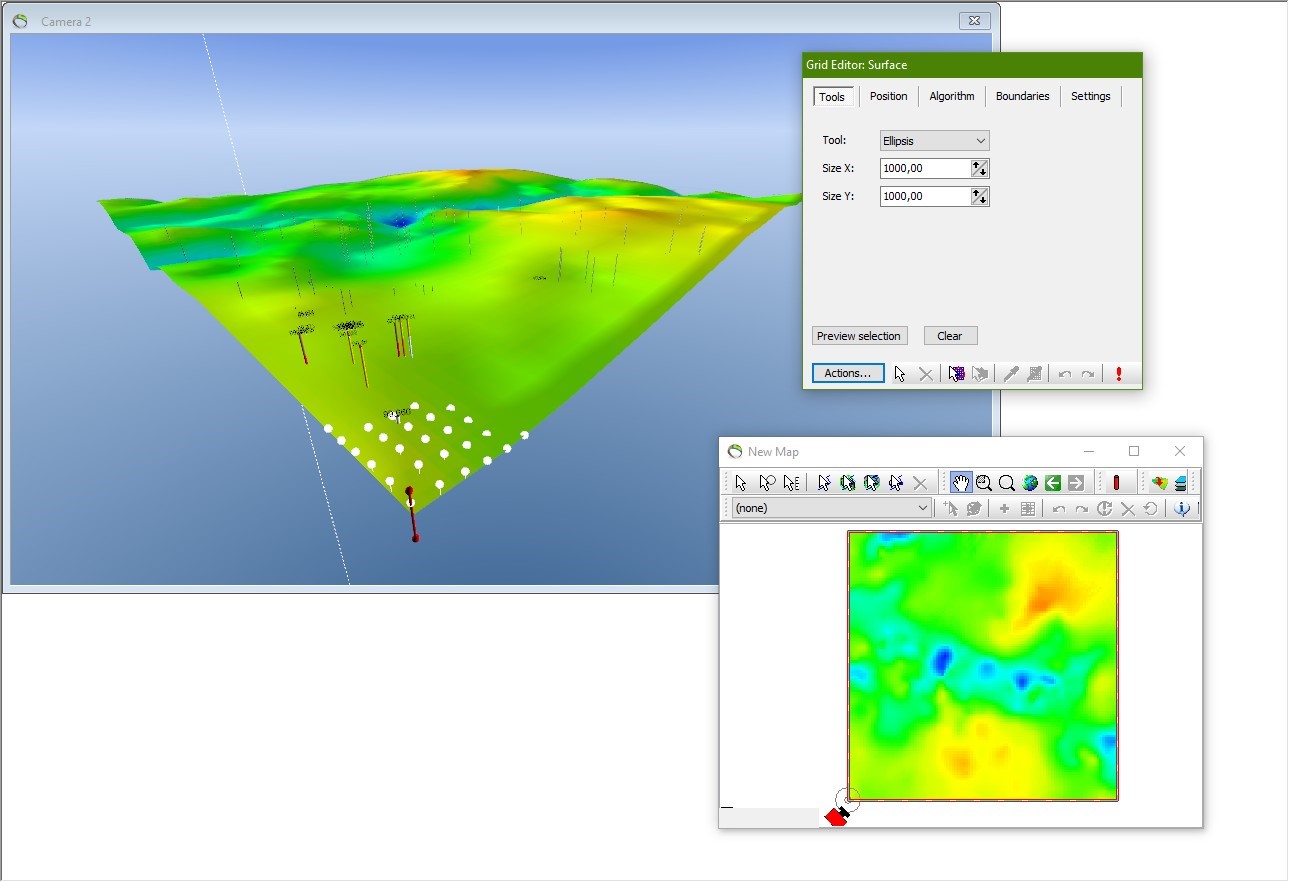Click redo arrow in Grid Editor toolbar
Screen dimensions: 1289x882
[1088, 373]
